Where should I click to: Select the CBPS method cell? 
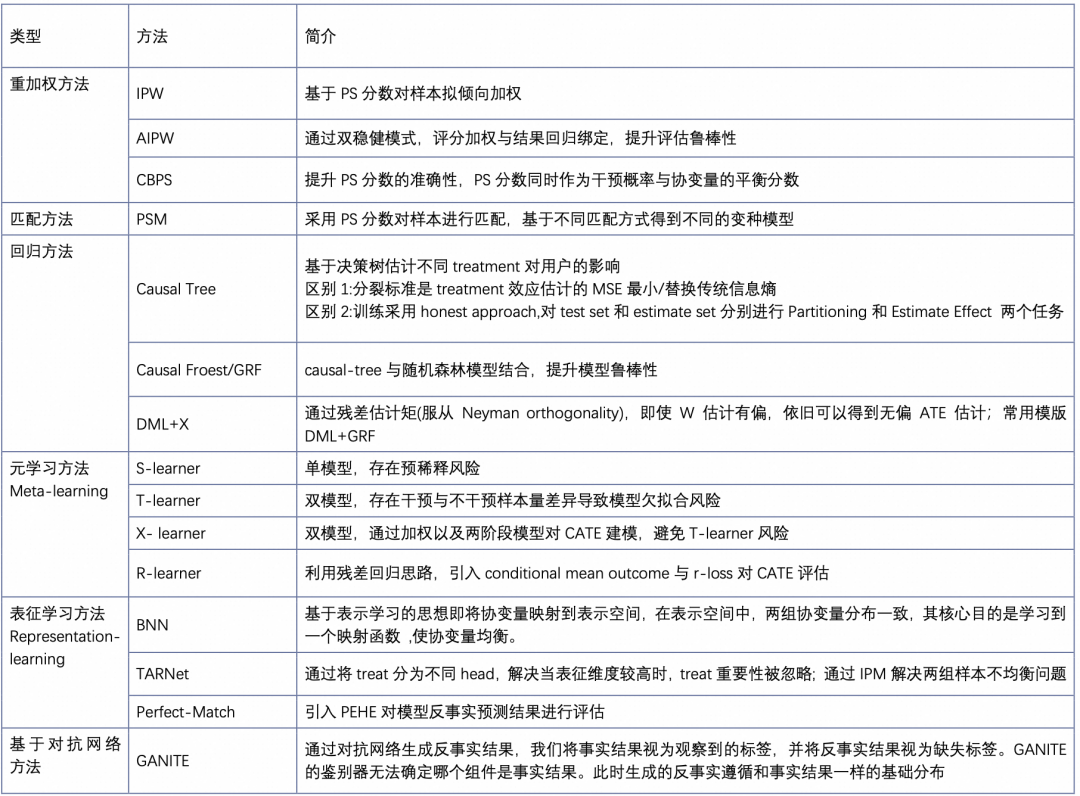pyautogui.click(x=154, y=180)
